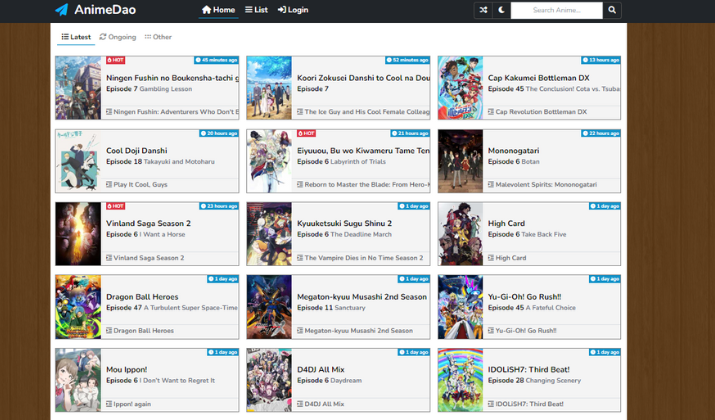Open D4DJ All Mix poster thumbnail
The width and height of the screenshot is (715, 420).
tap(269, 380)
